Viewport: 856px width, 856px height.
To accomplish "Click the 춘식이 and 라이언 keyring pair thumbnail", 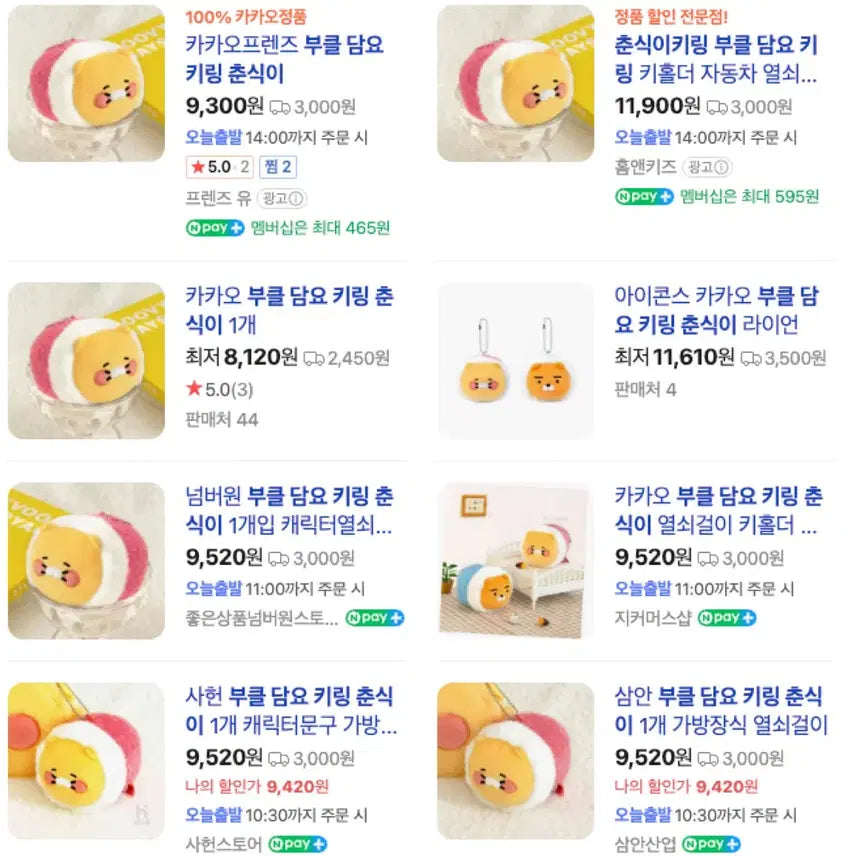I will [x=516, y=360].
